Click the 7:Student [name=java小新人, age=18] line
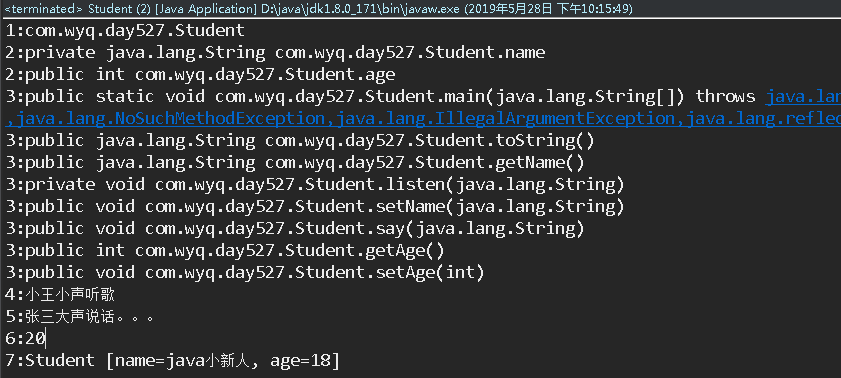 (173, 360)
